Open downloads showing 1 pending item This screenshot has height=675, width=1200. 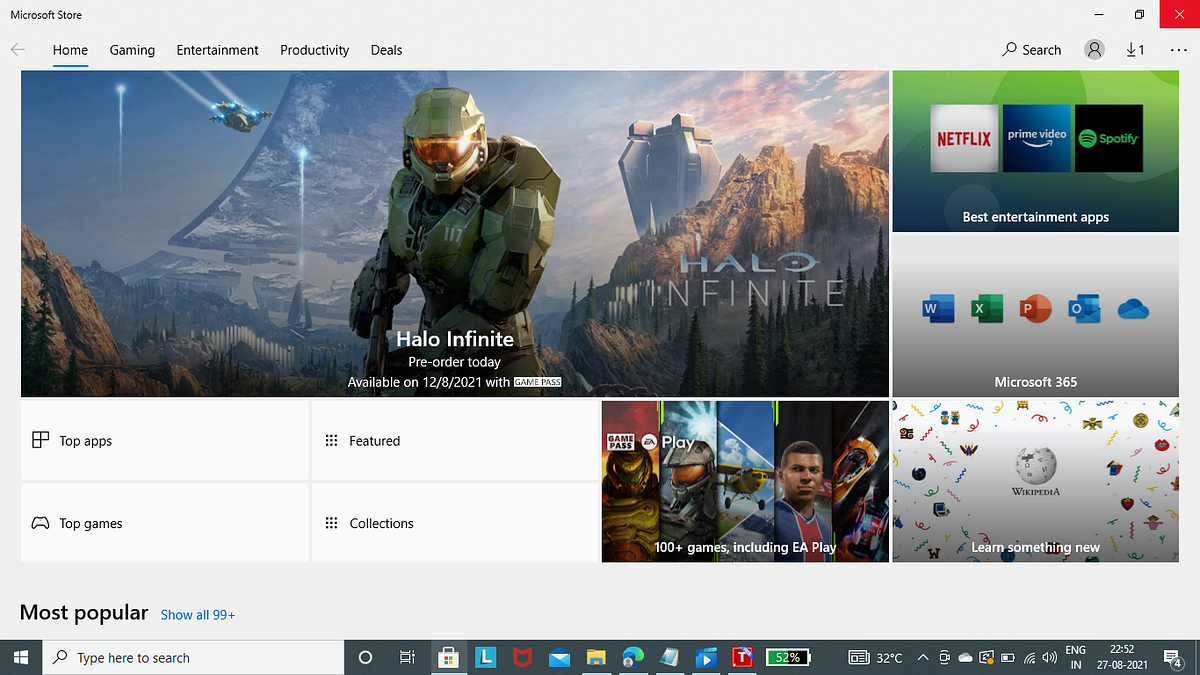(x=1135, y=49)
